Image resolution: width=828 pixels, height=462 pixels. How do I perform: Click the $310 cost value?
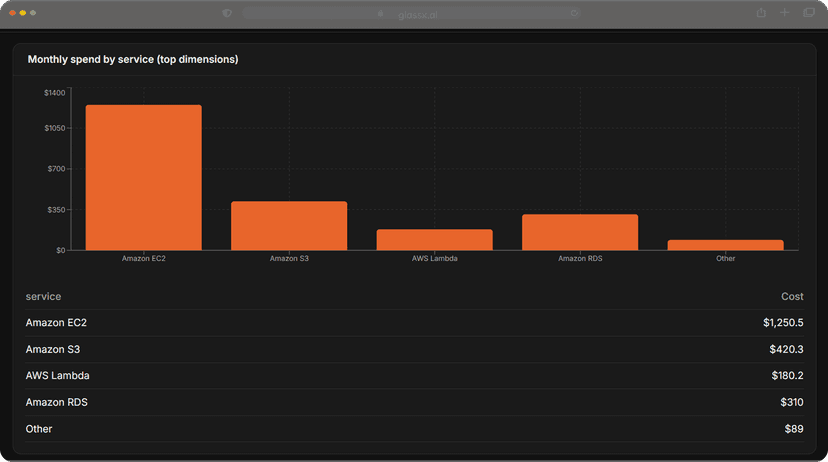[x=792, y=402]
